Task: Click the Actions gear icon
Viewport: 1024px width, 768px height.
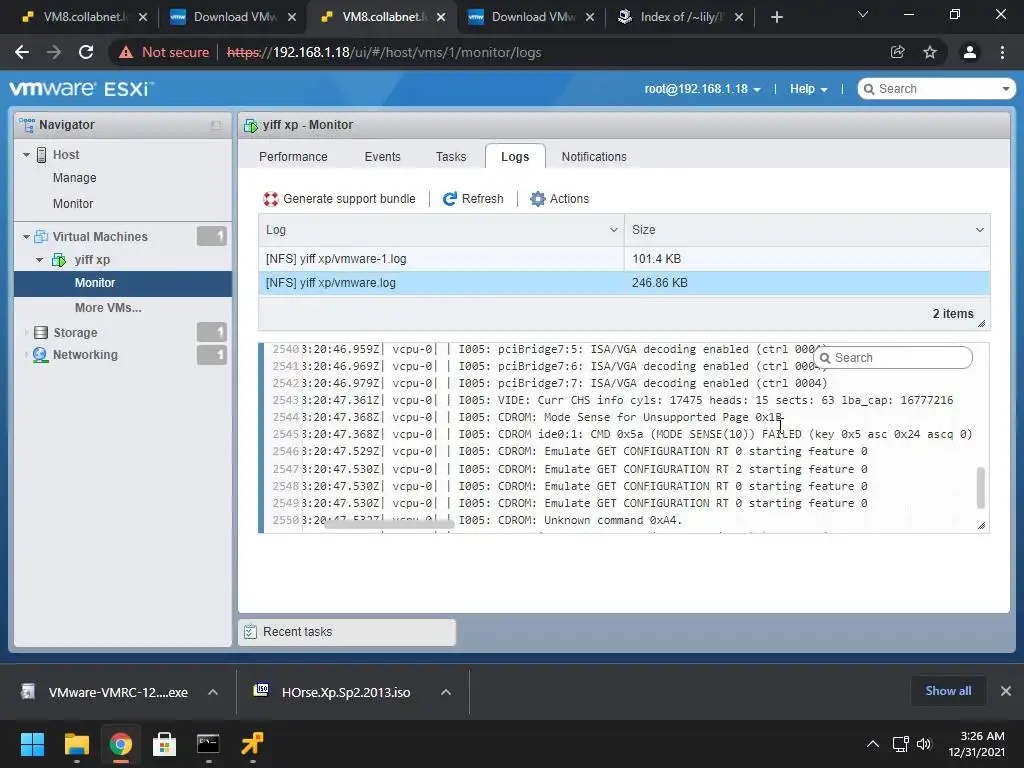Action: click(x=537, y=199)
